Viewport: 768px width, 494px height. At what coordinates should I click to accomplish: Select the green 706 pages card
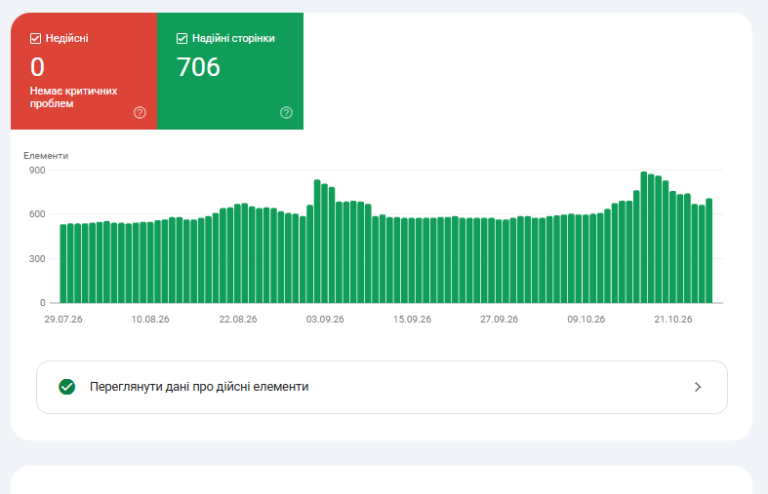[x=230, y=71]
